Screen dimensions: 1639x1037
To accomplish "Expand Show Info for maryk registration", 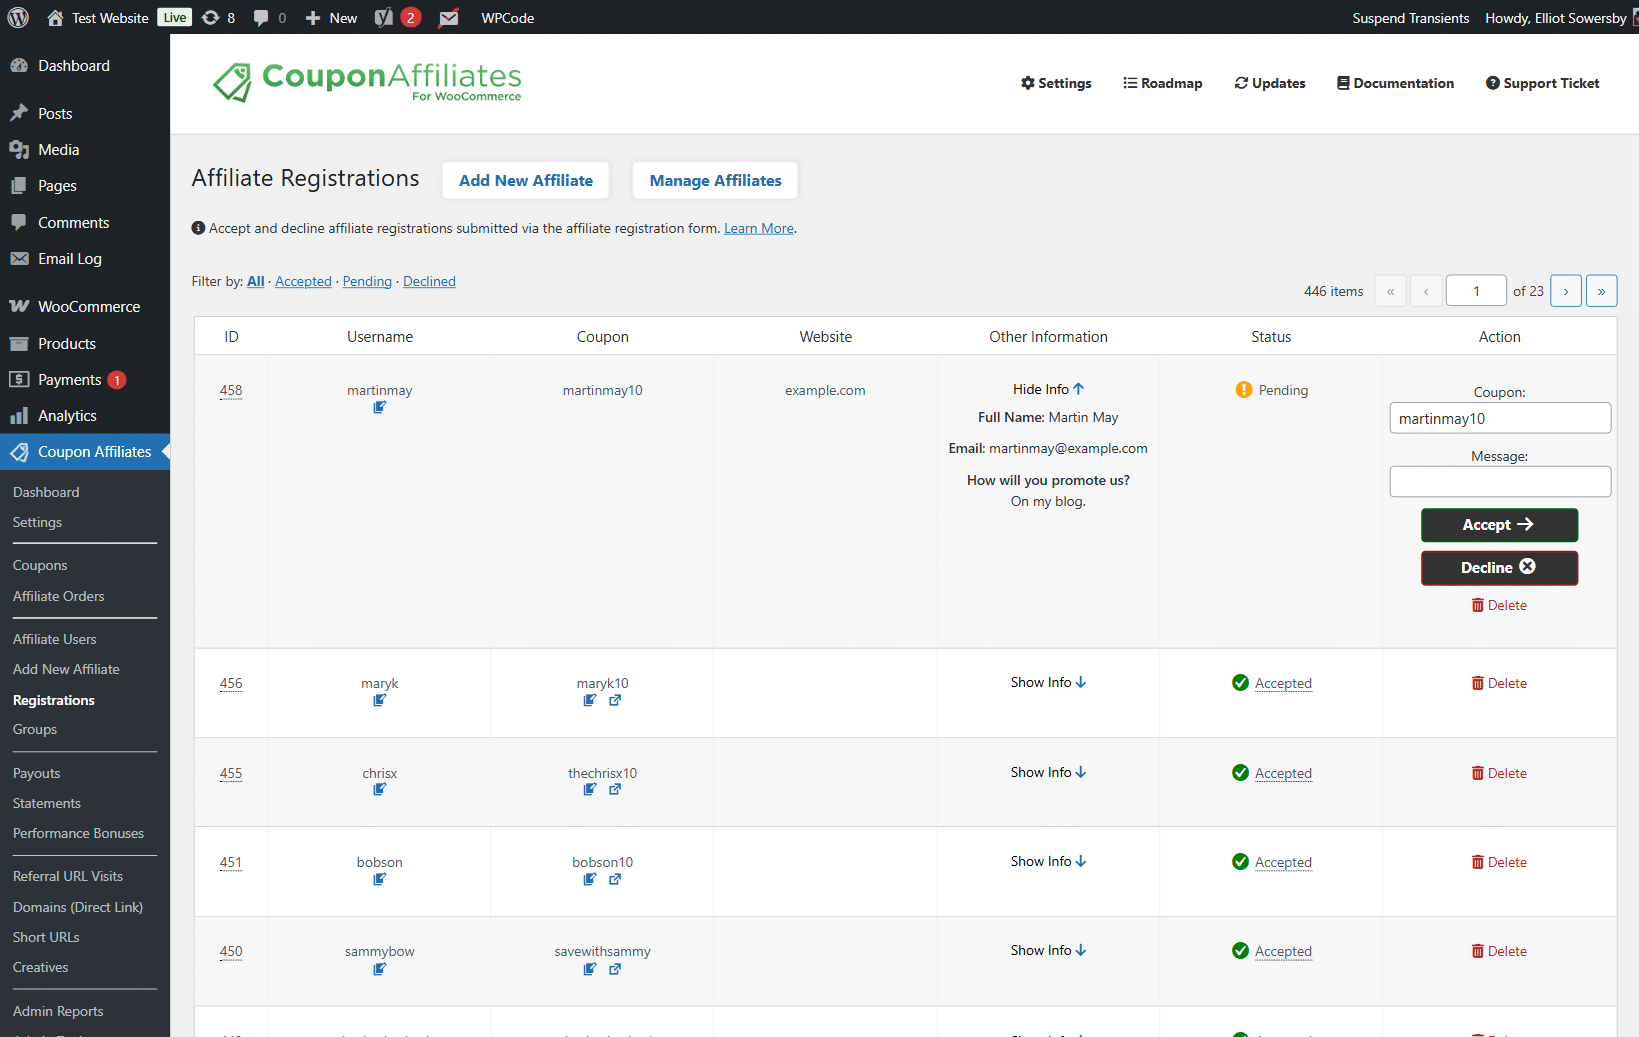I will [1048, 682].
